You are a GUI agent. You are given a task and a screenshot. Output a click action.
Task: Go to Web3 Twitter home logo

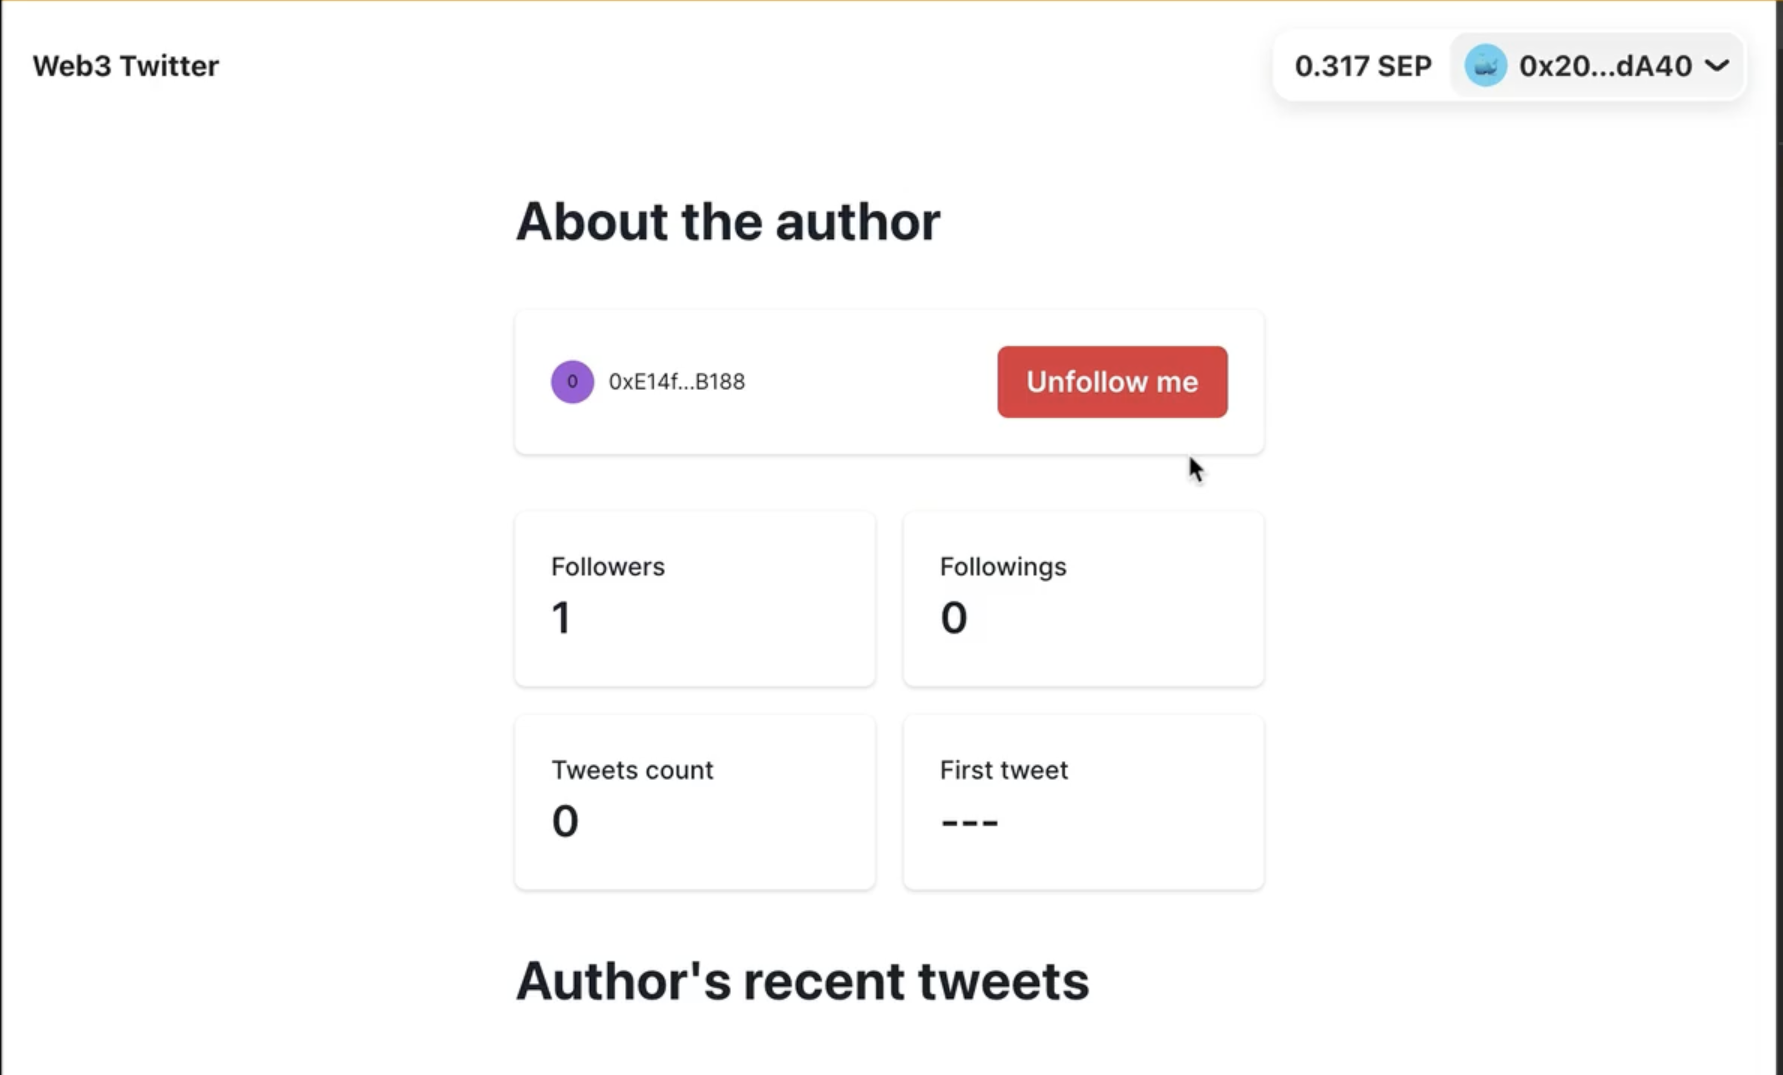(x=126, y=66)
